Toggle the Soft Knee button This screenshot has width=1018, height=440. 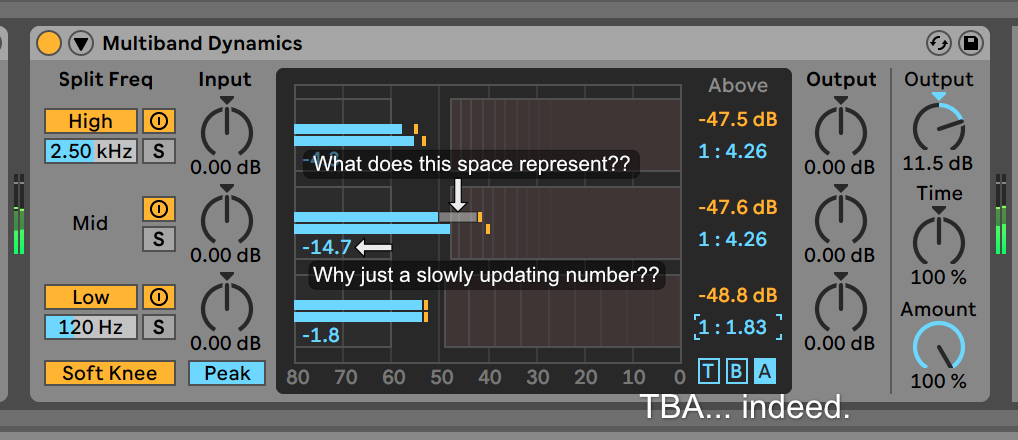point(111,373)
